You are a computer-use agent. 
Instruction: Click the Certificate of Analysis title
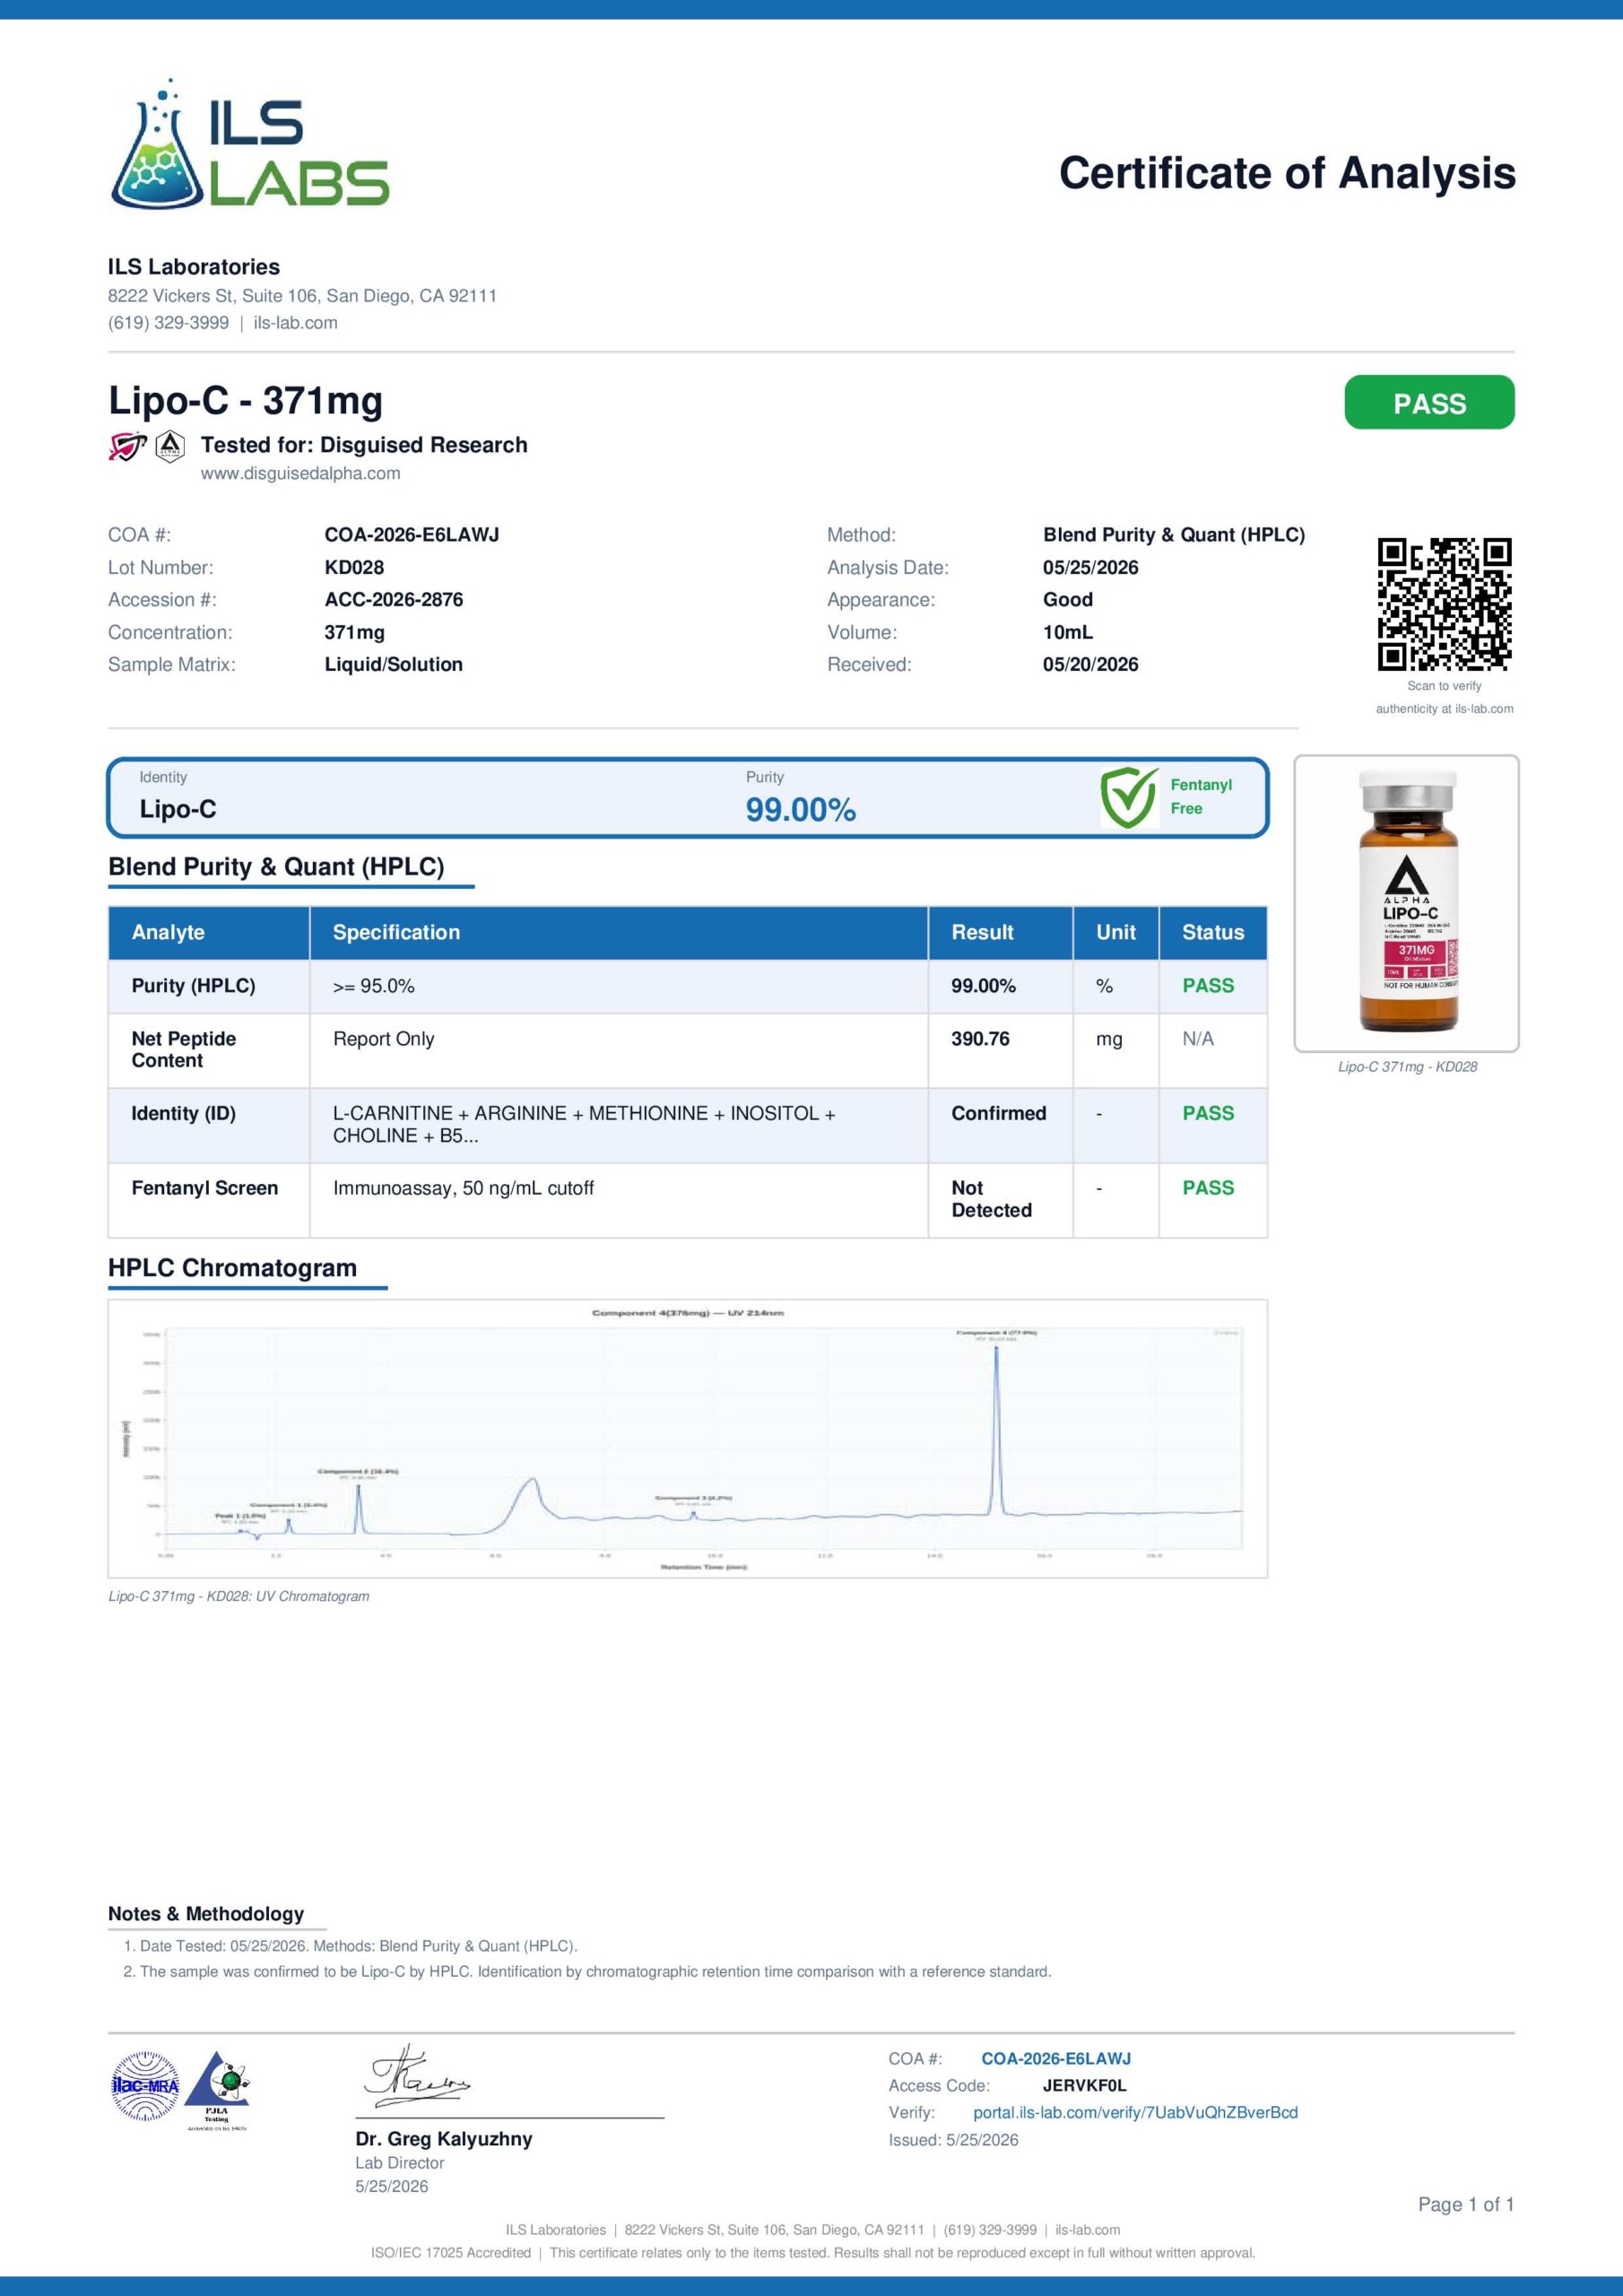click(x=1287, y=173)
